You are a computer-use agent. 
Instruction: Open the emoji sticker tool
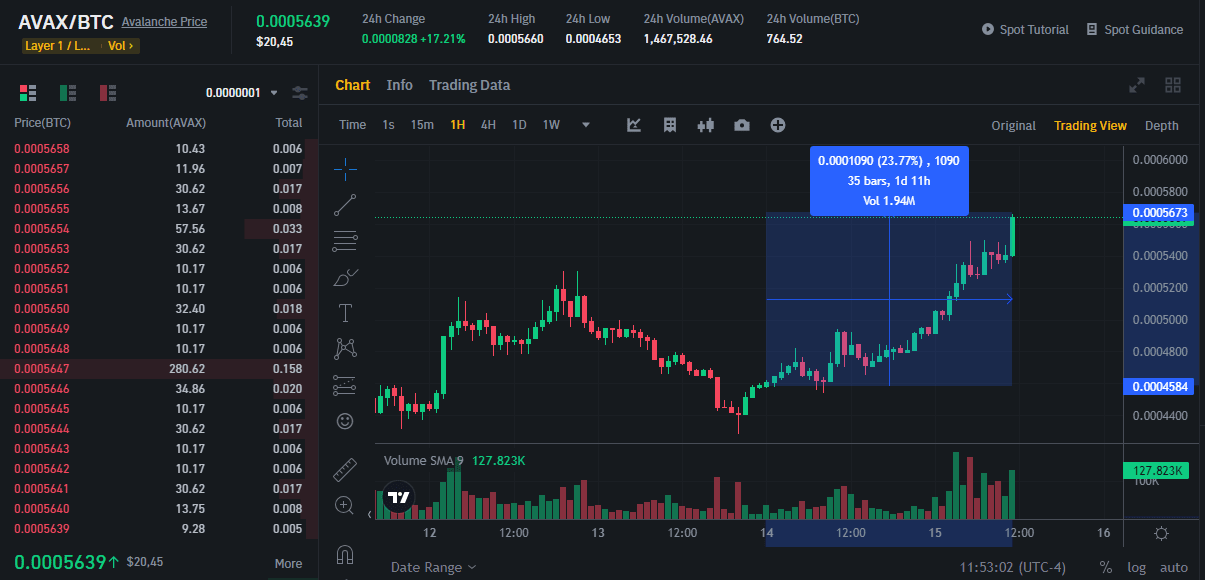(x=345, y=420)
